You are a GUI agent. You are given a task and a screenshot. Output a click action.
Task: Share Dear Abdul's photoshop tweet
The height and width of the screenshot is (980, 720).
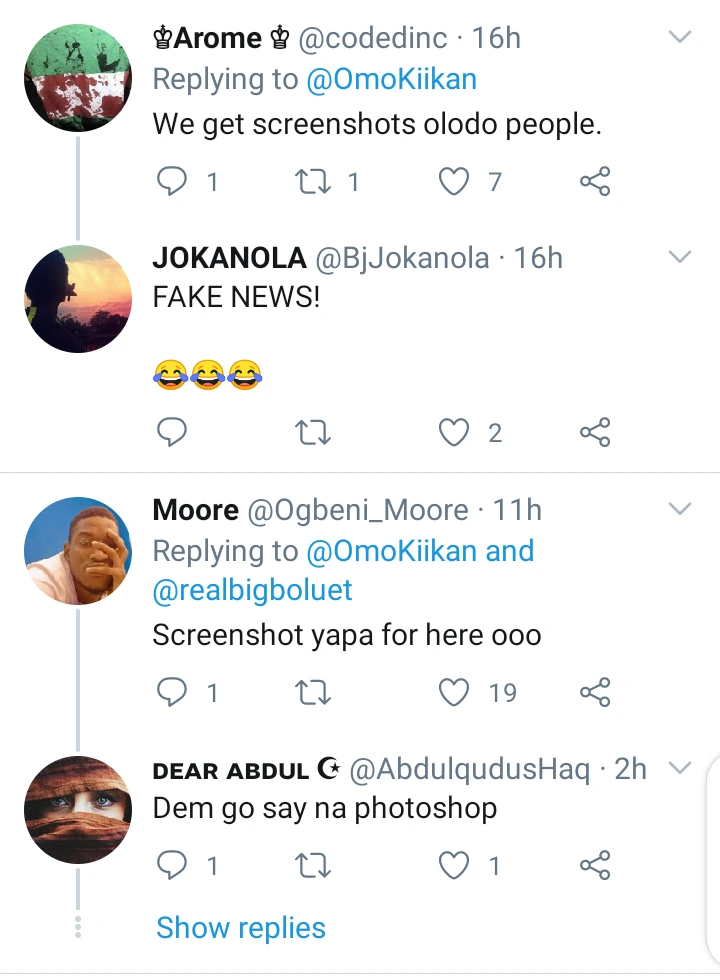click(595, 865)
